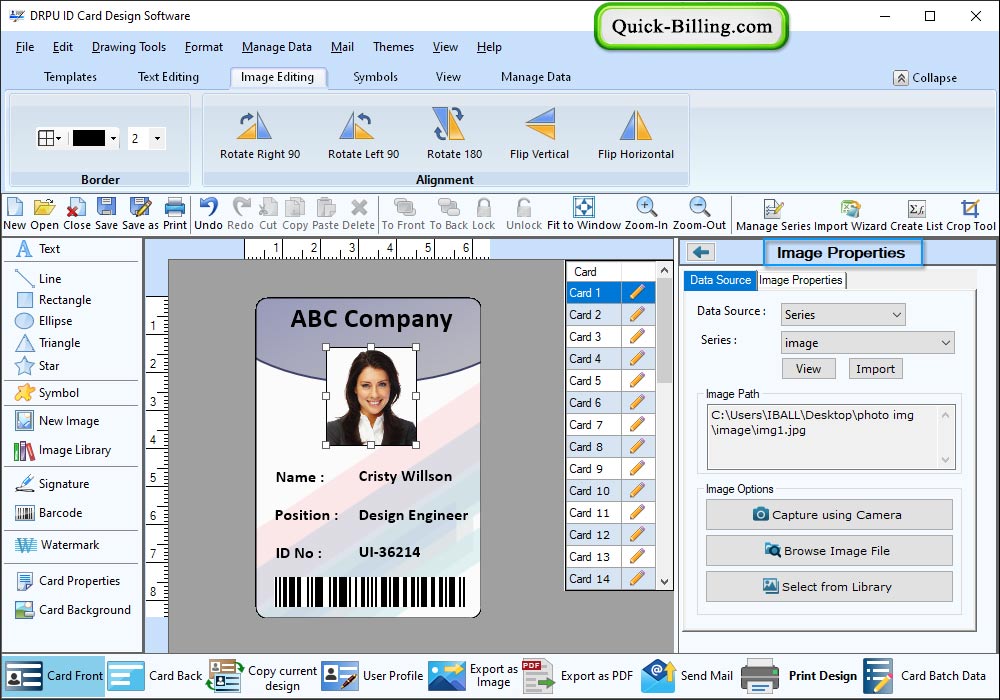Flip the image vertically

[x=539, y=135]
